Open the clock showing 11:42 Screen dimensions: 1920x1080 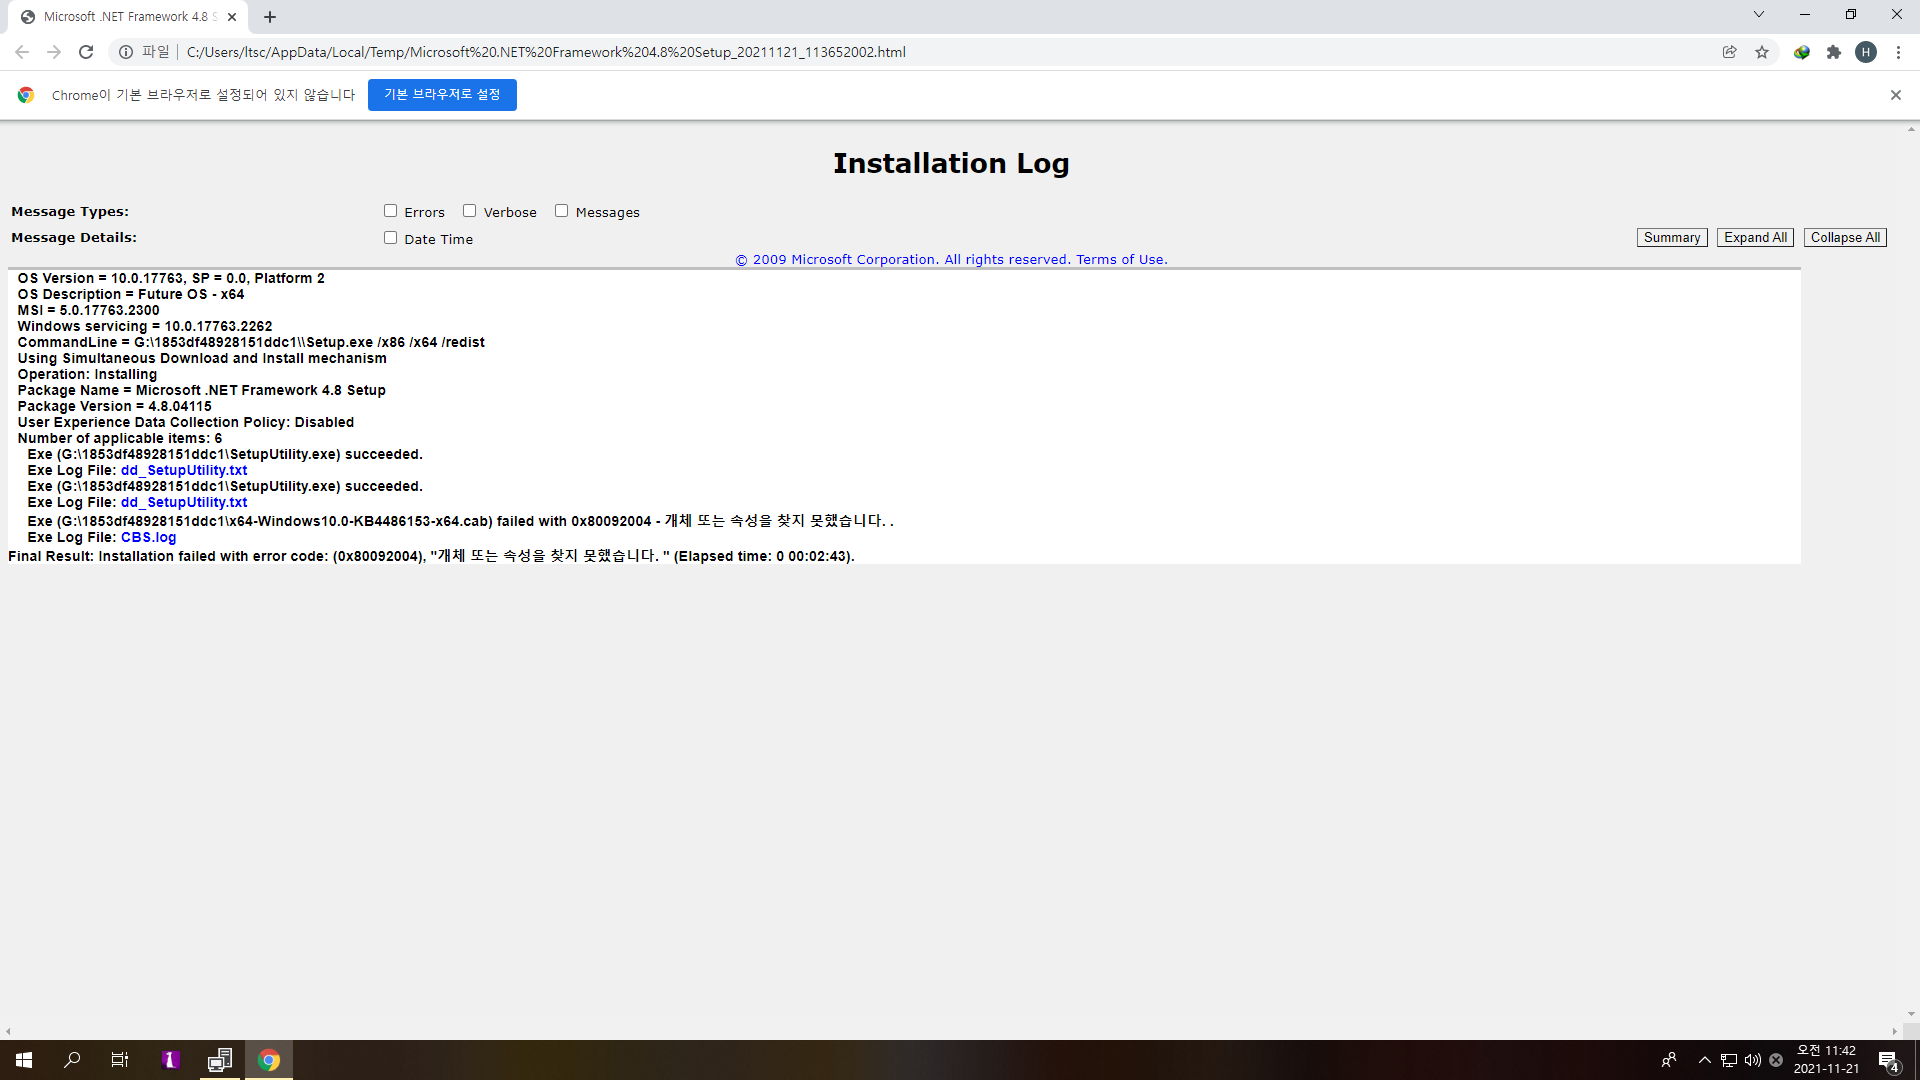coord(1826,1060)
